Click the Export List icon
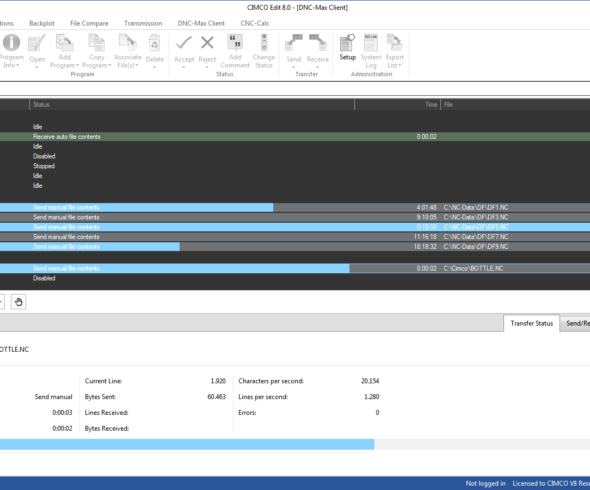Image resolution: width=590 pixels, height=490 pixels. click(394, 43)
